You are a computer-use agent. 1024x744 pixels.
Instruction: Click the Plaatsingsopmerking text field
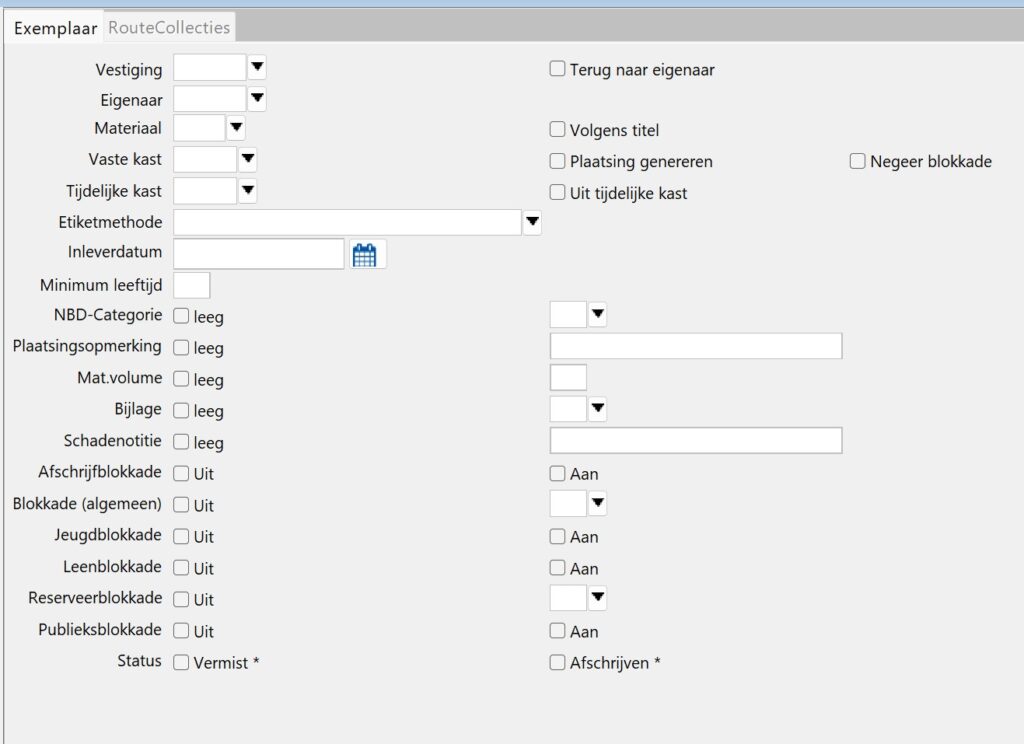696,347
